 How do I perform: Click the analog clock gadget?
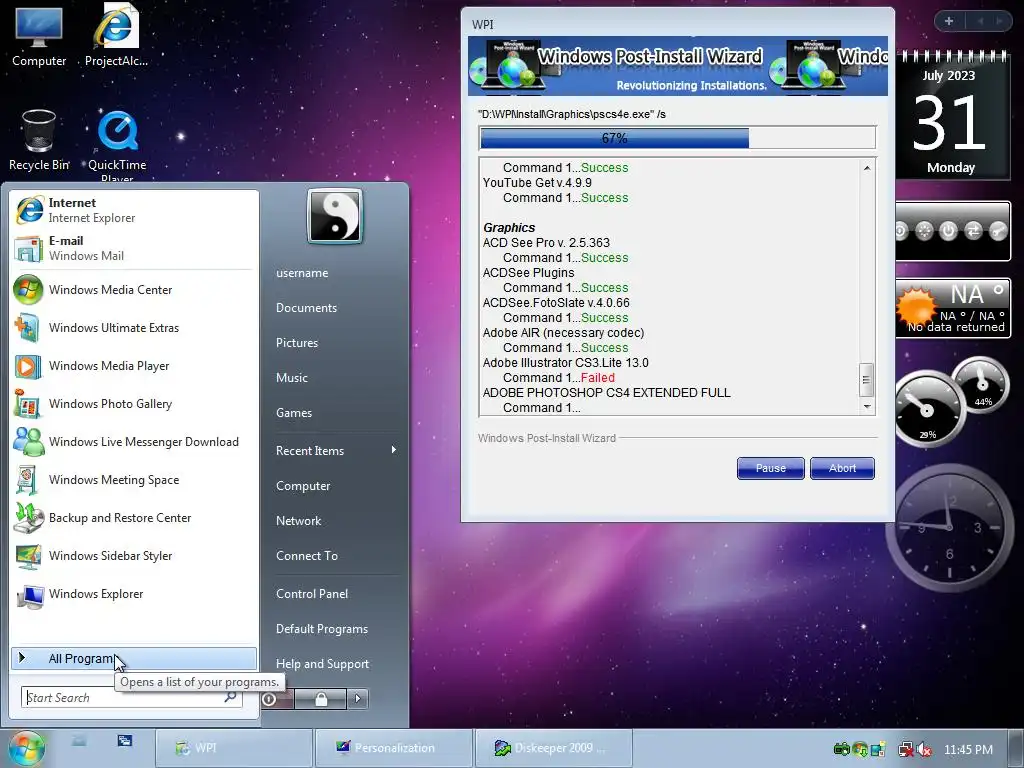pos(950,528)
